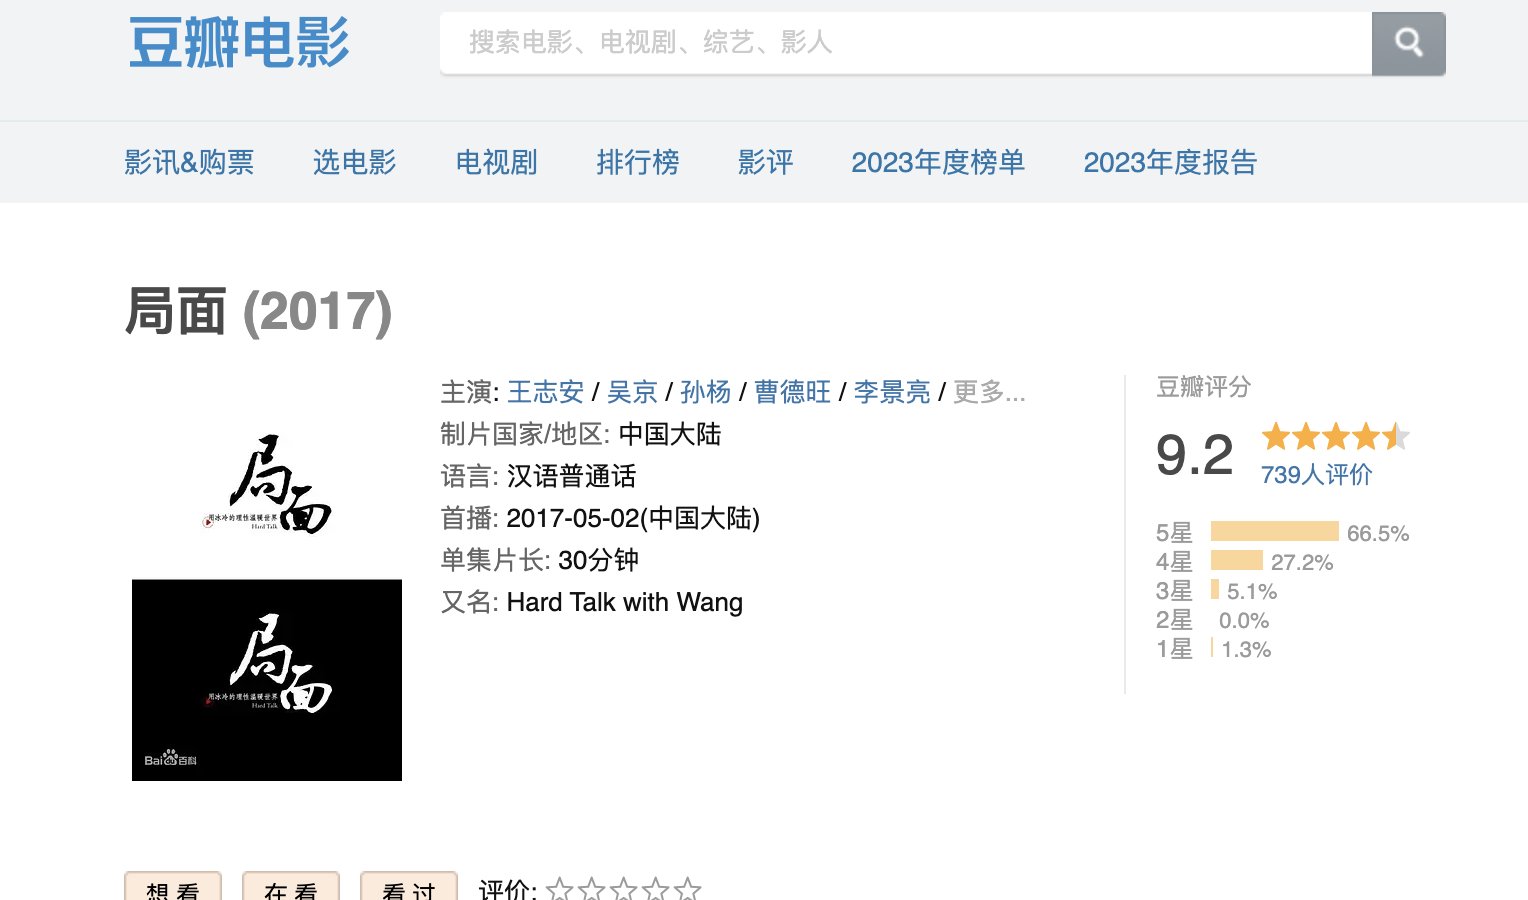Click the 4星 rating bar
1528x900 pixels.
click(1236, 560)
